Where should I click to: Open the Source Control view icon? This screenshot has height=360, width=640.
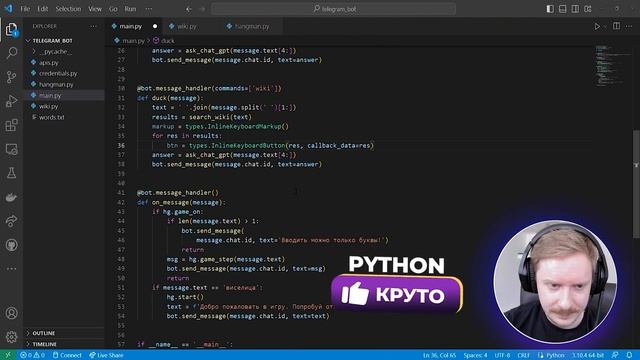tap(11, 77)
